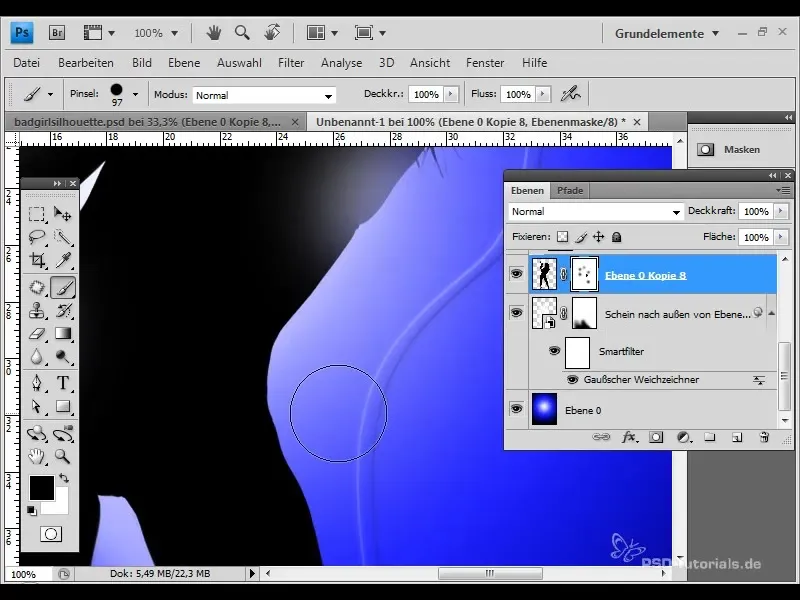
Task: Click the Rotate View tool in application bar
Action: pyautogui.click(x=272, y=33)
